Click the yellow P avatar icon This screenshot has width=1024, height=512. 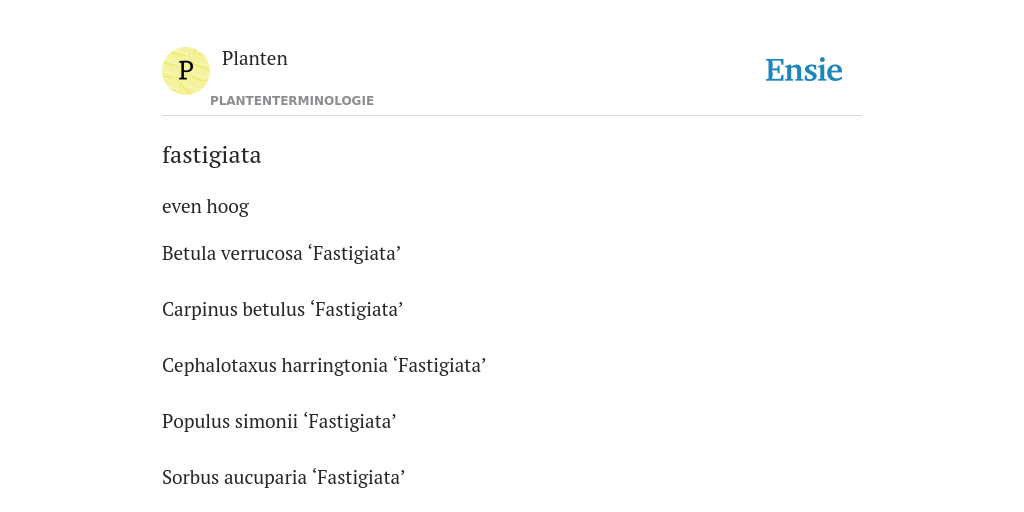click(x=185, y=71)
